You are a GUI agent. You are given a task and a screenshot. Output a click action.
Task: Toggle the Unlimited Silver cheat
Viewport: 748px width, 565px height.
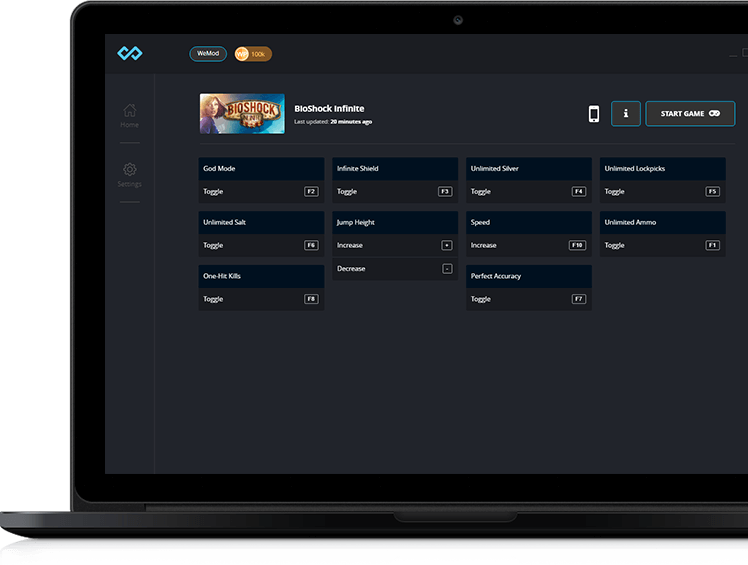point(481,192)
